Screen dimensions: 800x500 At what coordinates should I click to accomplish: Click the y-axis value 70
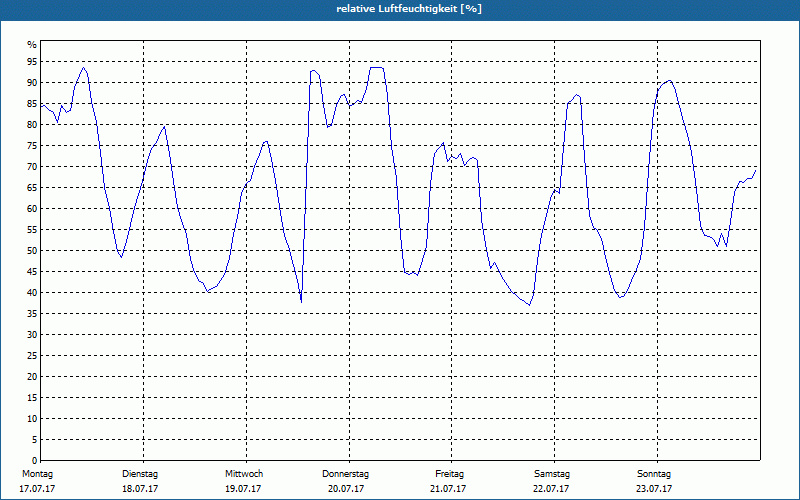(x=32, y=167)
